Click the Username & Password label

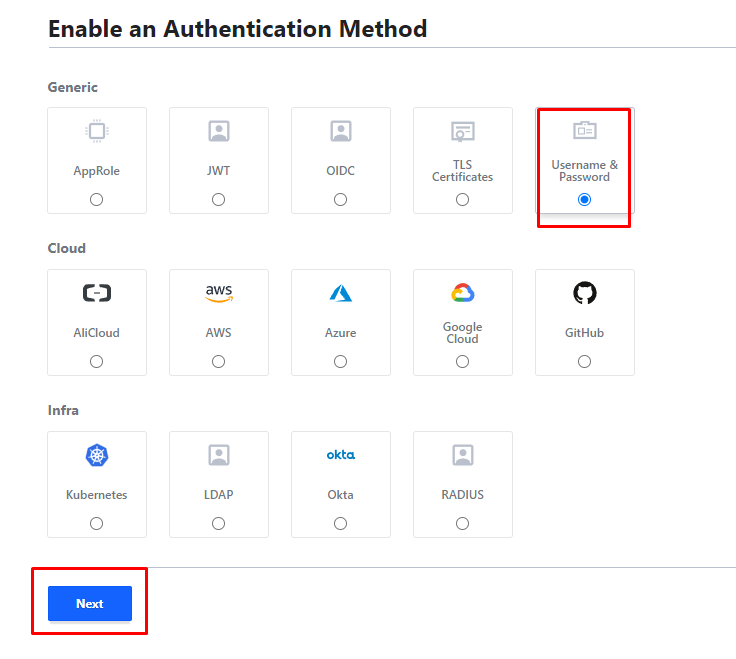pos(584,171)
